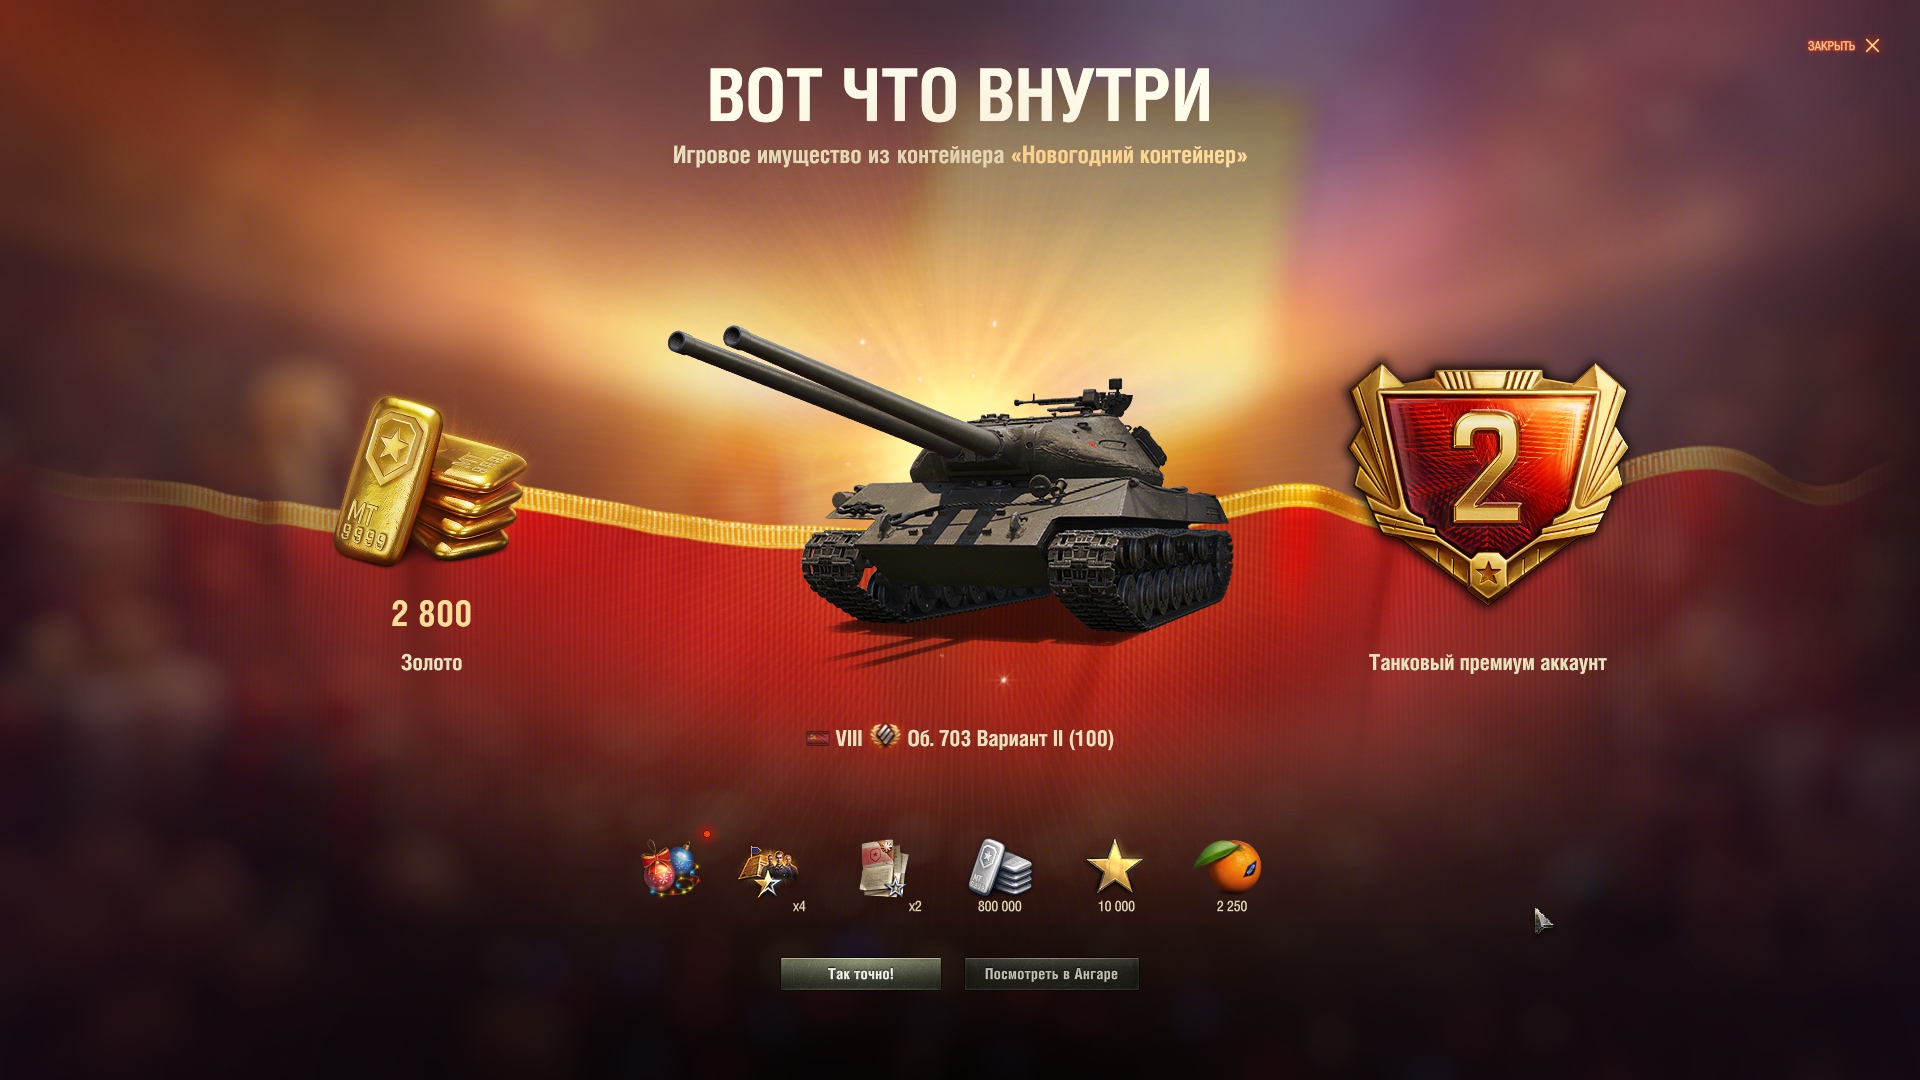Click the '2 800' gold amount text
Screen dimensions: 1920x1080
(431, 614)
